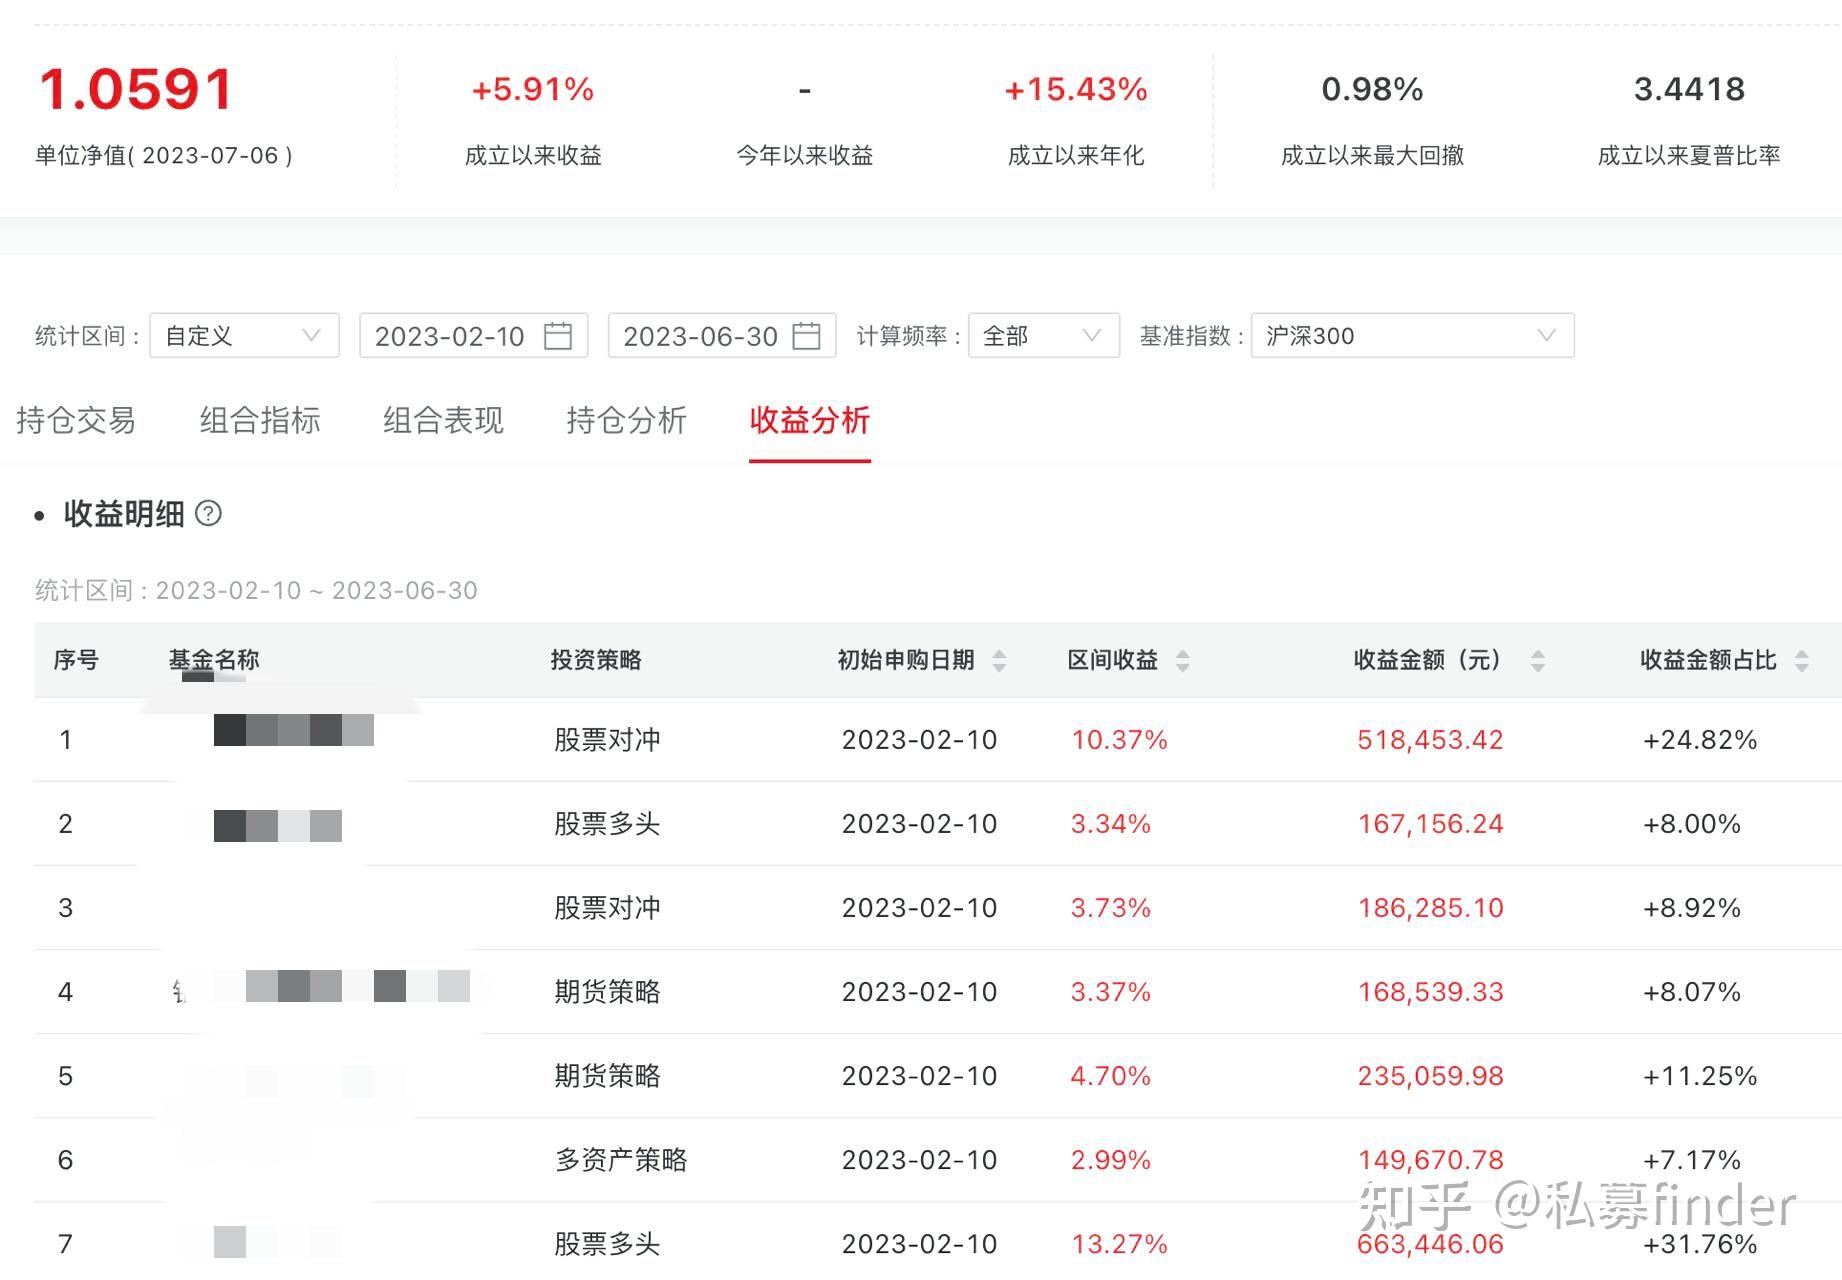This screenshot has height=1280, width=1842.
Task: Click the end date field 2023-06-30
Action: coord(700,336)
